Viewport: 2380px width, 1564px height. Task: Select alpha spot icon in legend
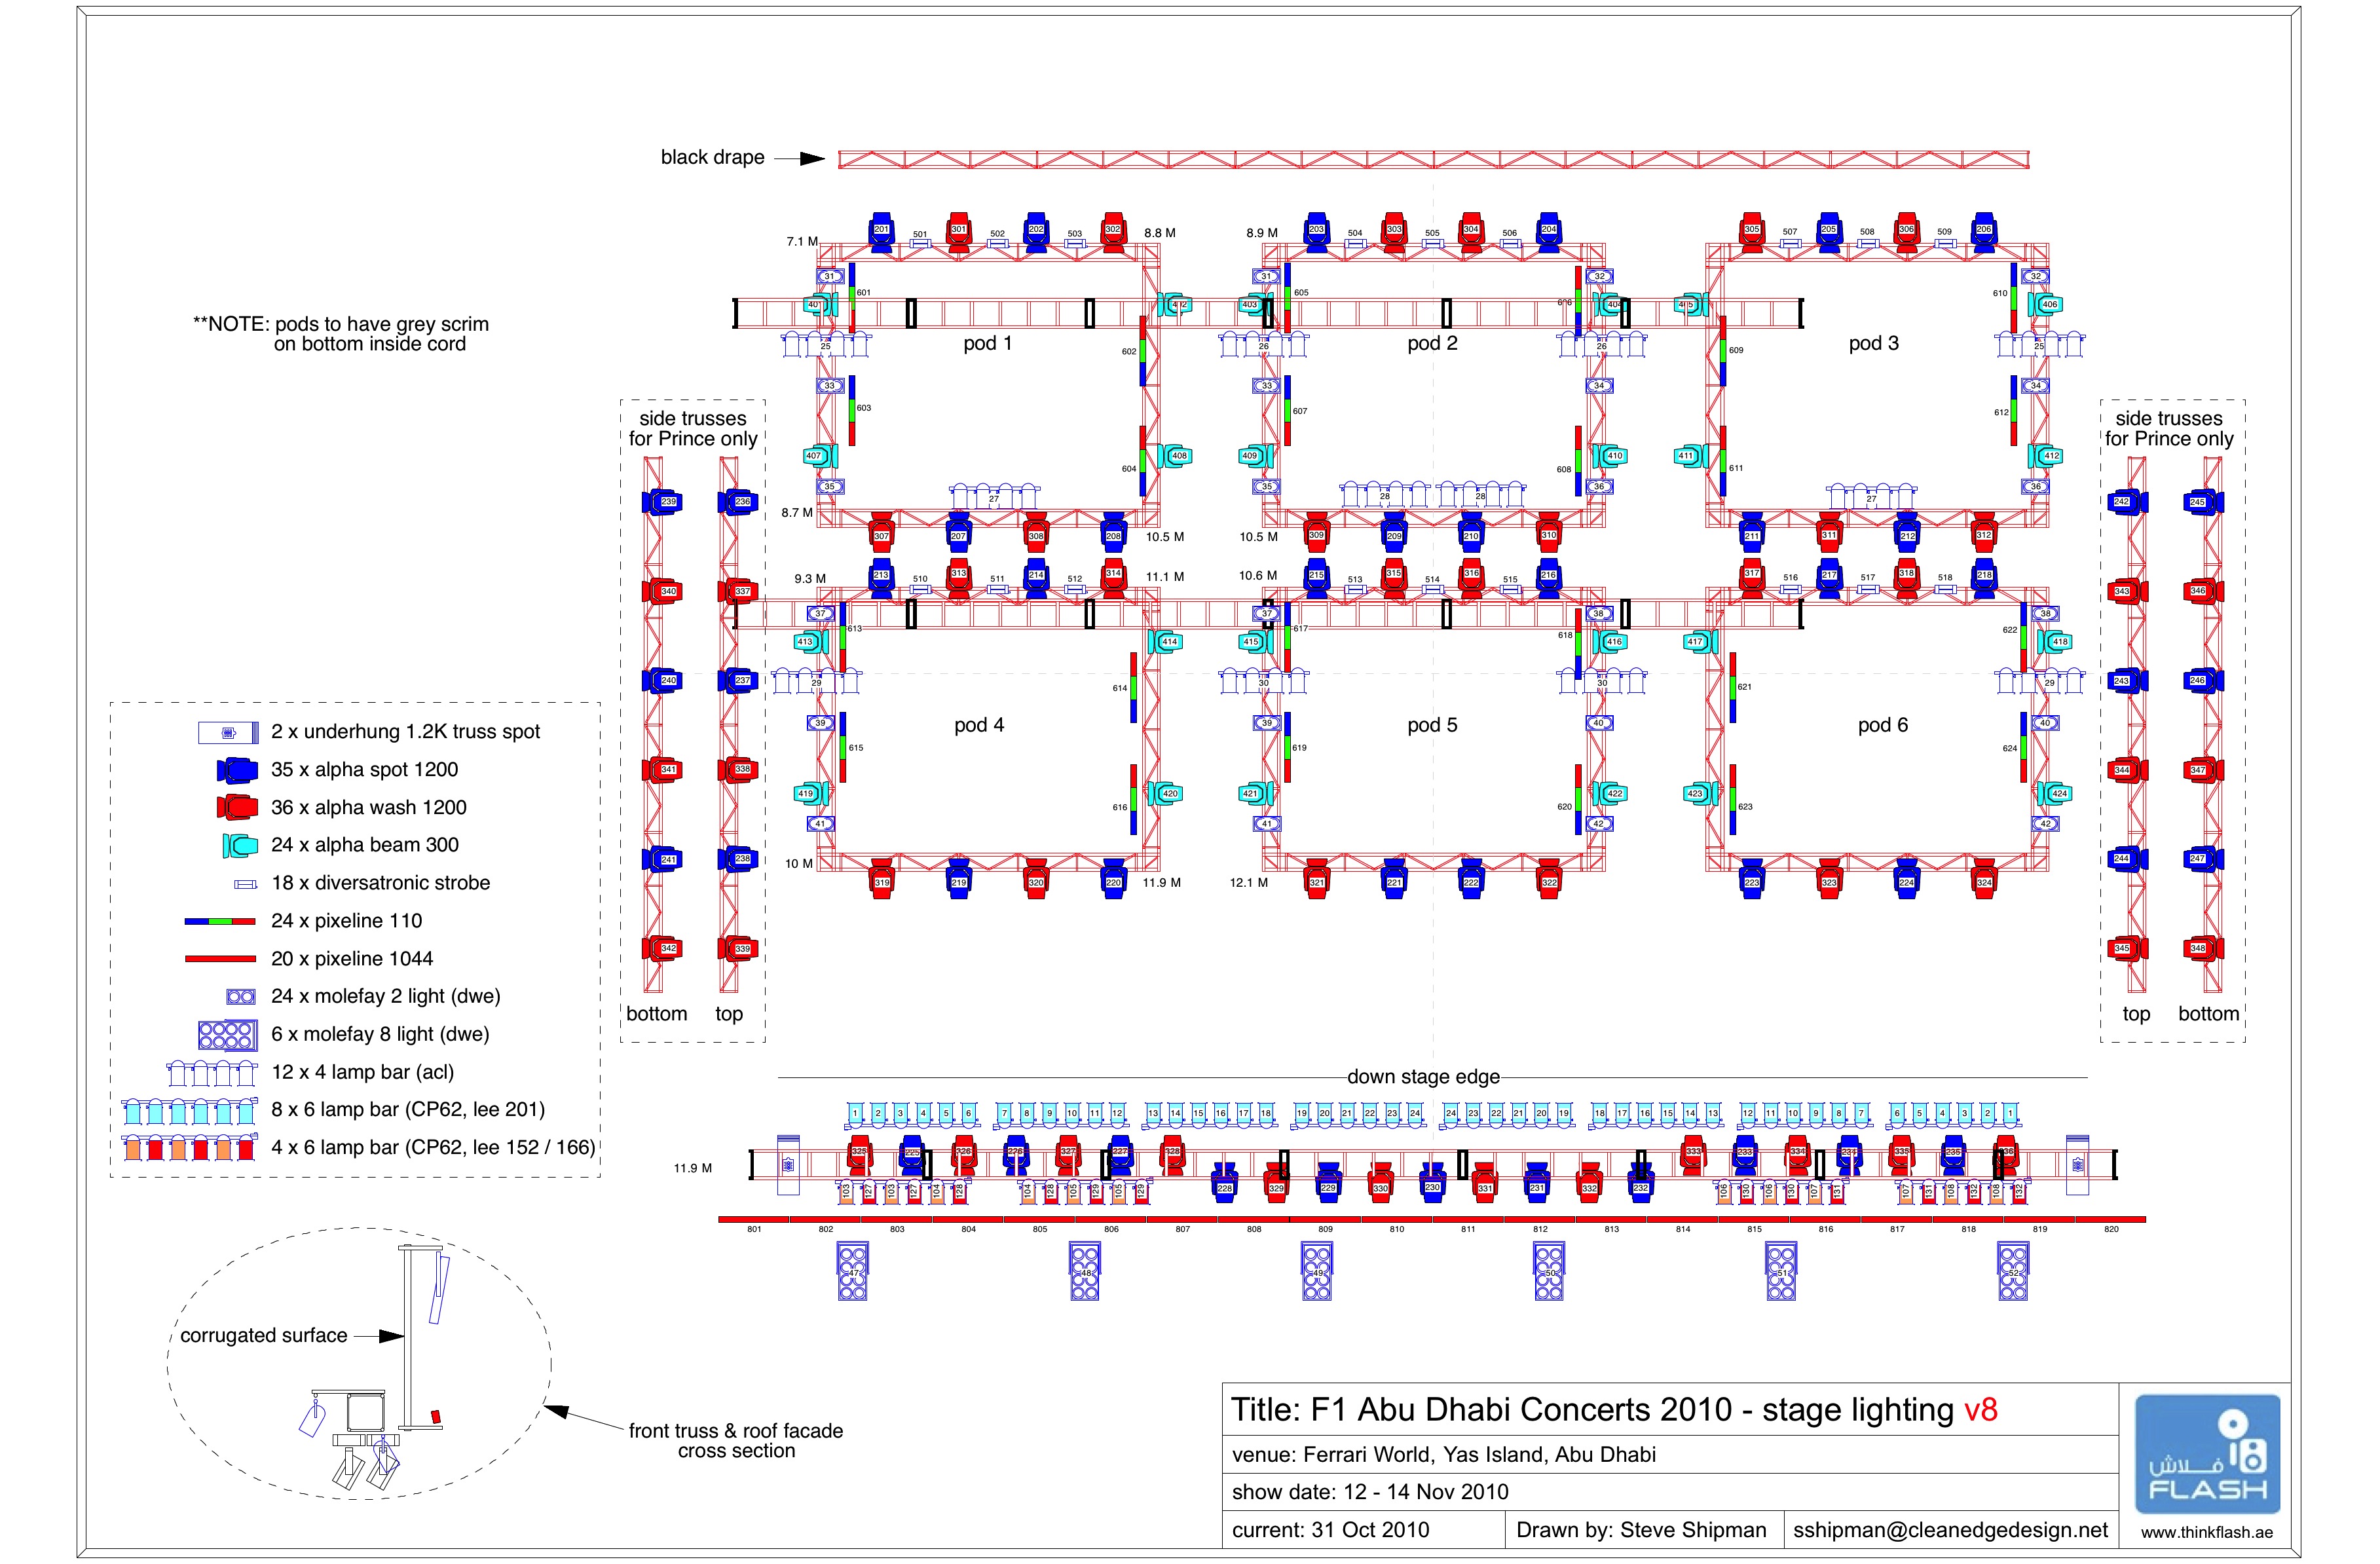click(238, 770)
